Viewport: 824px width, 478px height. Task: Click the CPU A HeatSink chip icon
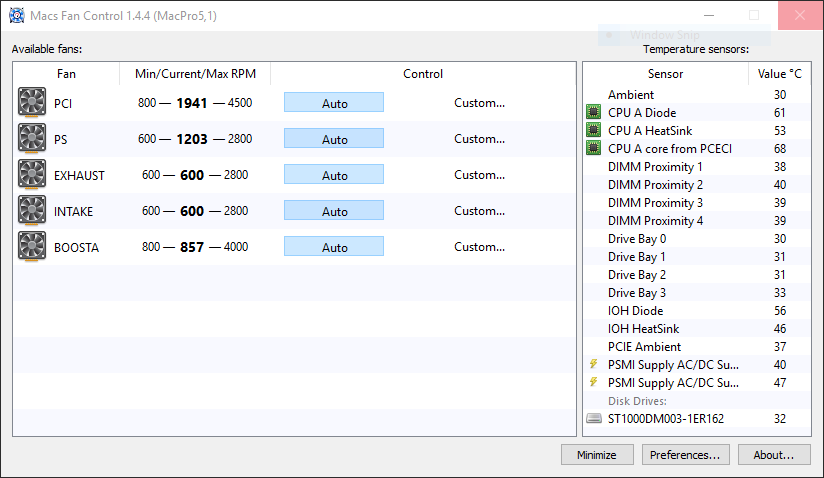pyautogui.click(x=594, y=131)
